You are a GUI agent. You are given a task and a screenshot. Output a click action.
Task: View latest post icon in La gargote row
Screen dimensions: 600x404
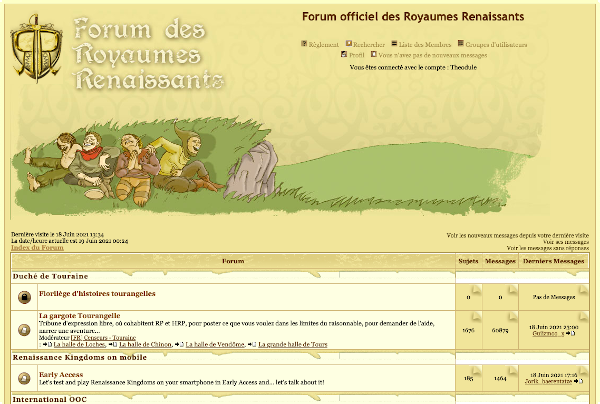[x=571, y=334]
